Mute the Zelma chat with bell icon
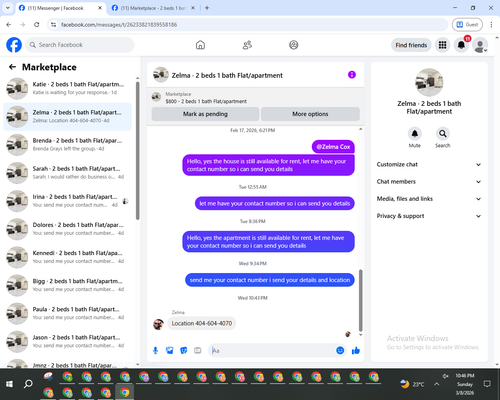Screen dimensions: 500x400 (415, 134)
